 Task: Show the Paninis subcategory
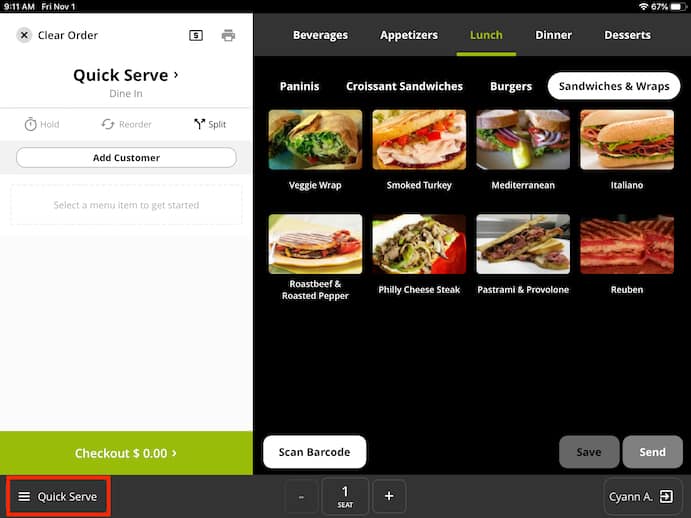tap(300, 86)
